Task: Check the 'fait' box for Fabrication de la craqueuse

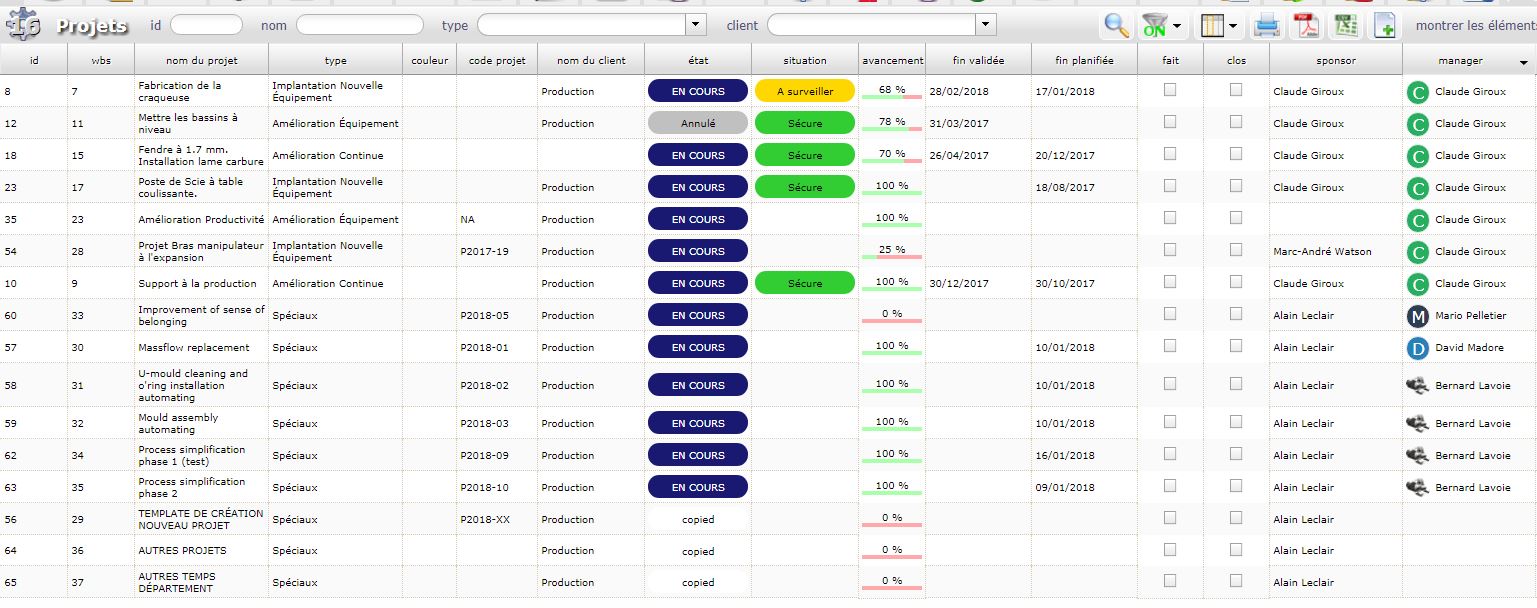Action: click(1170, 90)
